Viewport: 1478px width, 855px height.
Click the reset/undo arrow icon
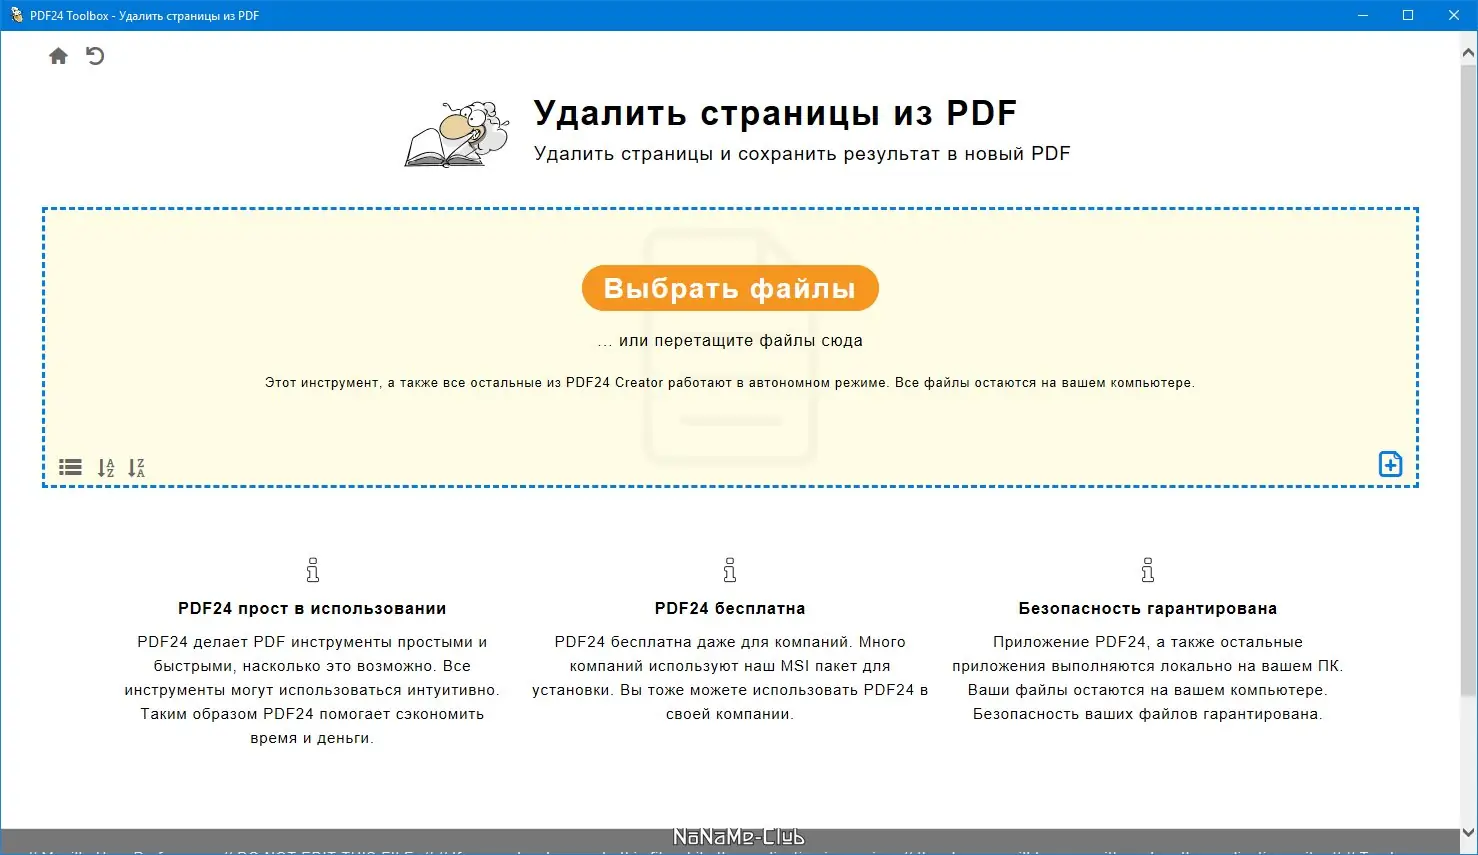click(x=95, y=56)
